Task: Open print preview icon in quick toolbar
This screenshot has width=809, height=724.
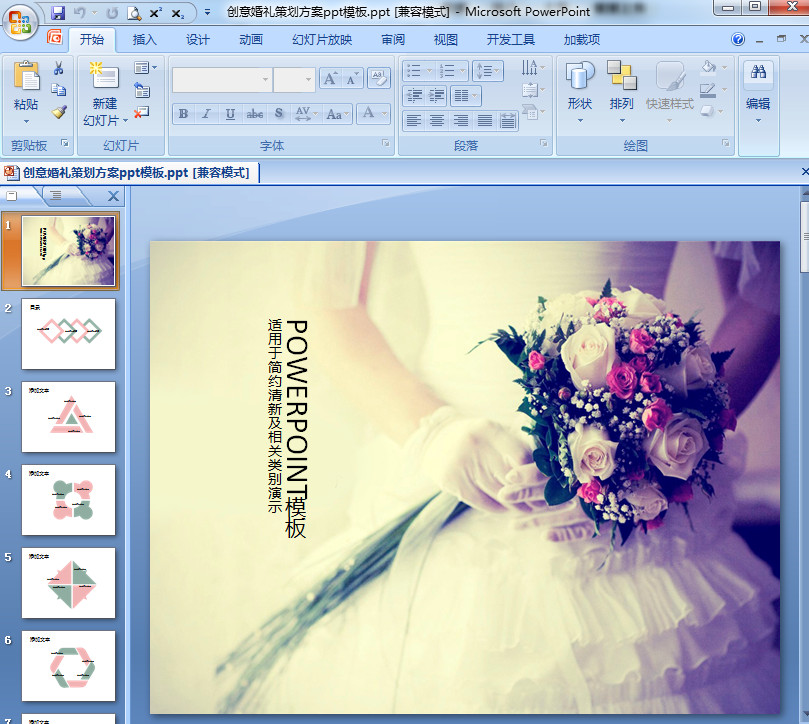Action: tap(134, 13)
